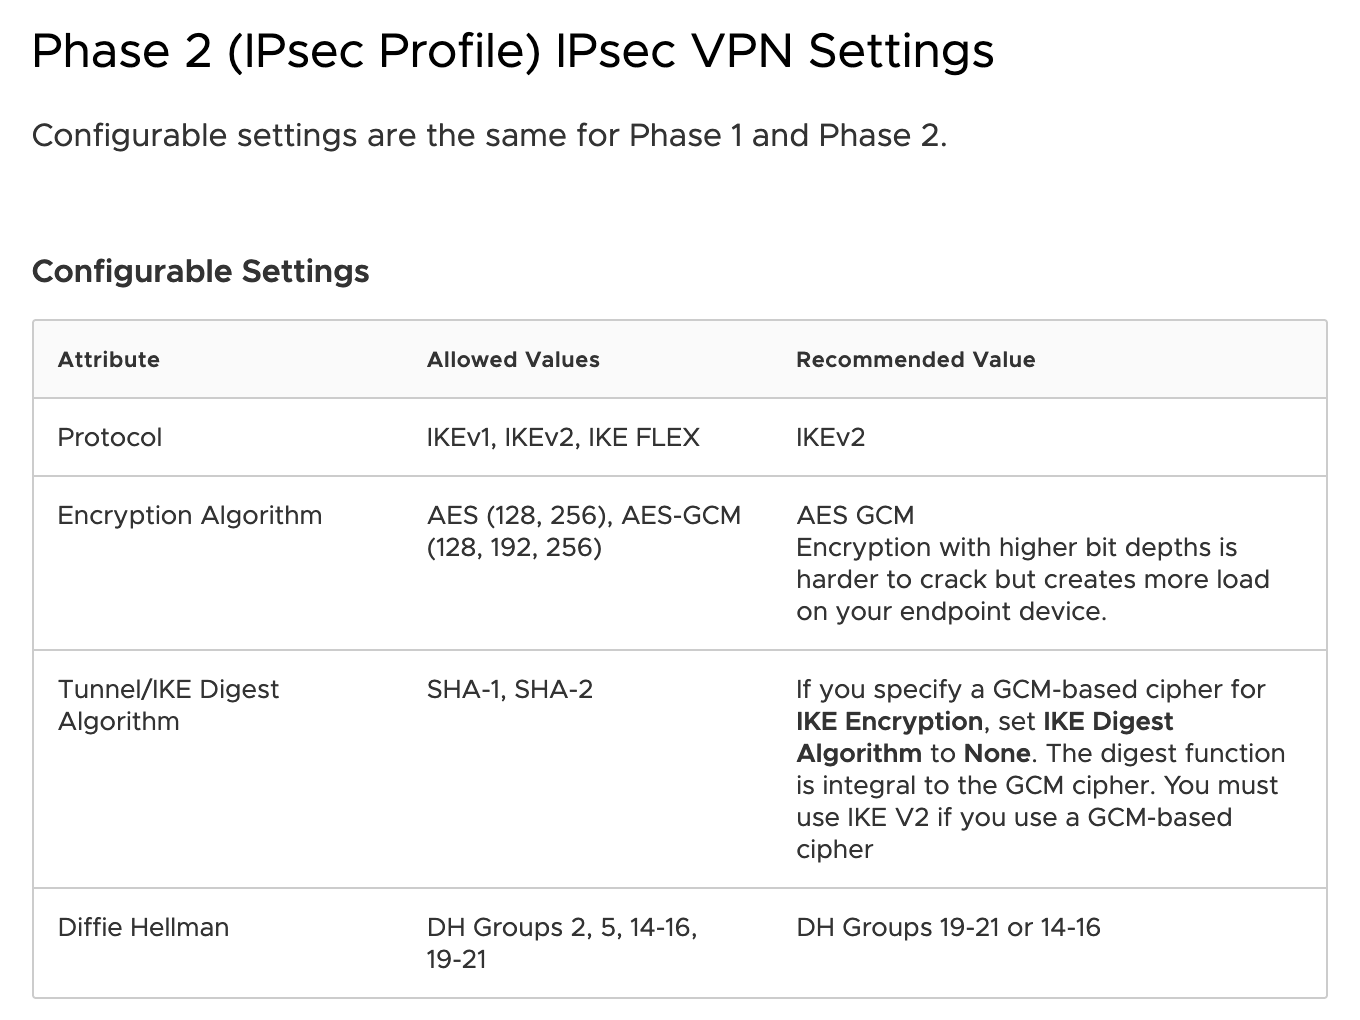The width and height of the screenshot is (1360, 1020).
Task: Click the Recommended Value column header
Action: tap(916, 360)
